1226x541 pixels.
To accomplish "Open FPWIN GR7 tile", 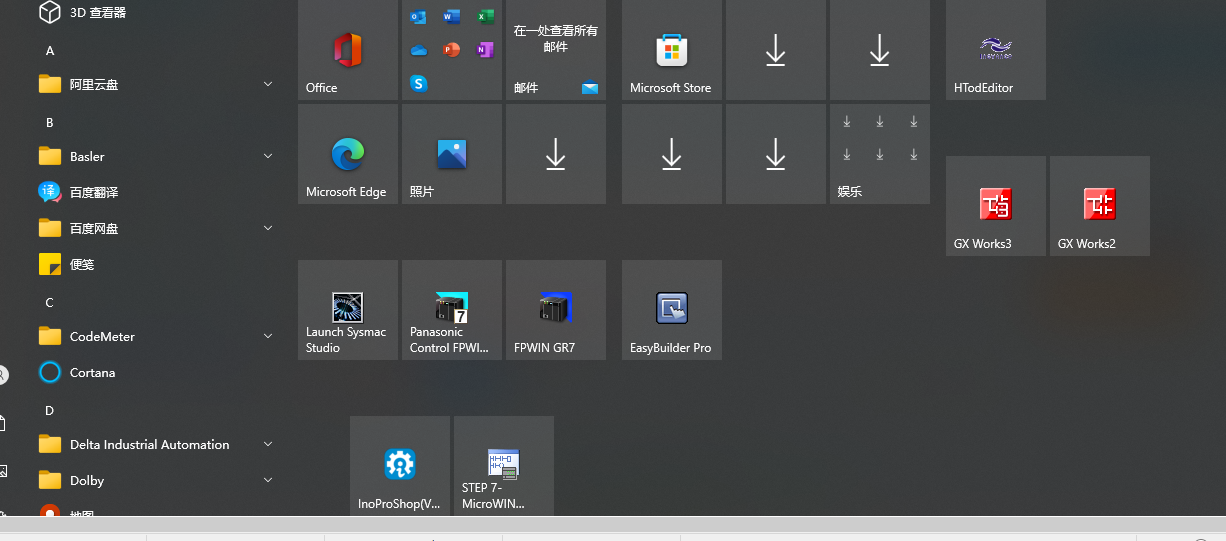I will point(555,310).
